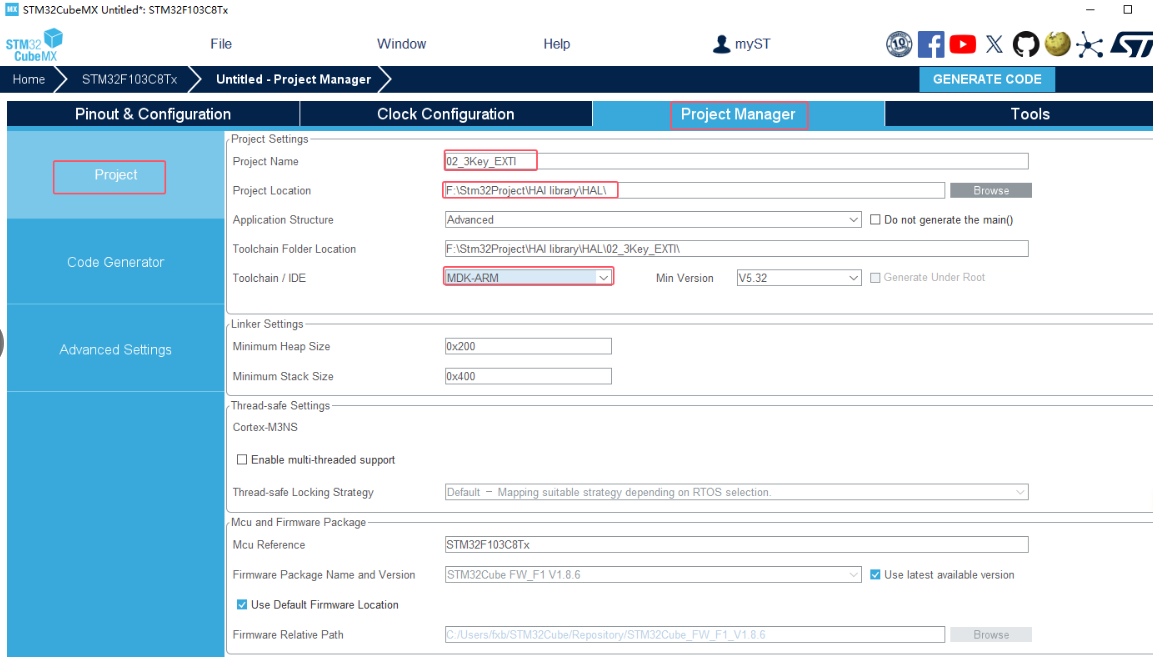Open the GitHub icon link
The width and height of the screenshot is (1153, 657).
1026,44
